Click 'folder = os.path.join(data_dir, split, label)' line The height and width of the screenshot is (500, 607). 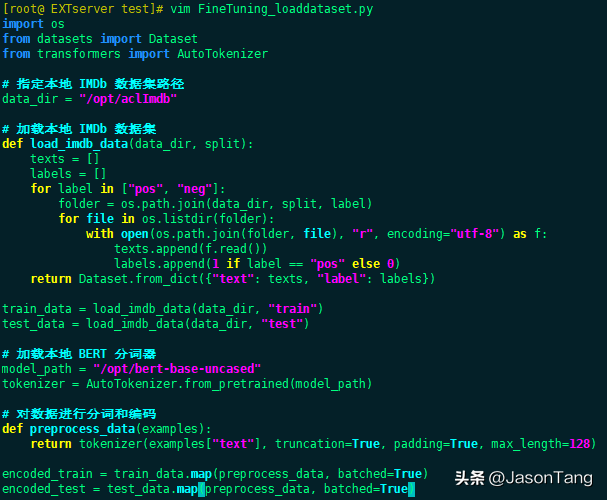coord(215,204)
